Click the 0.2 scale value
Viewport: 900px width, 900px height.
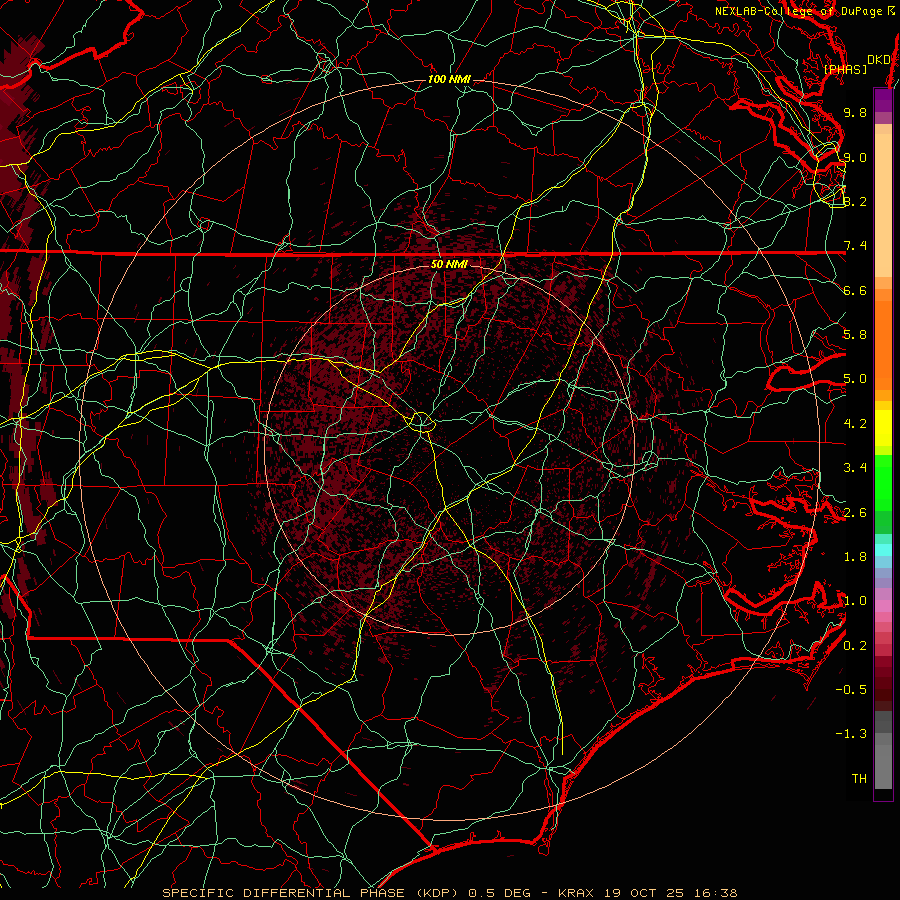(855, 646)
